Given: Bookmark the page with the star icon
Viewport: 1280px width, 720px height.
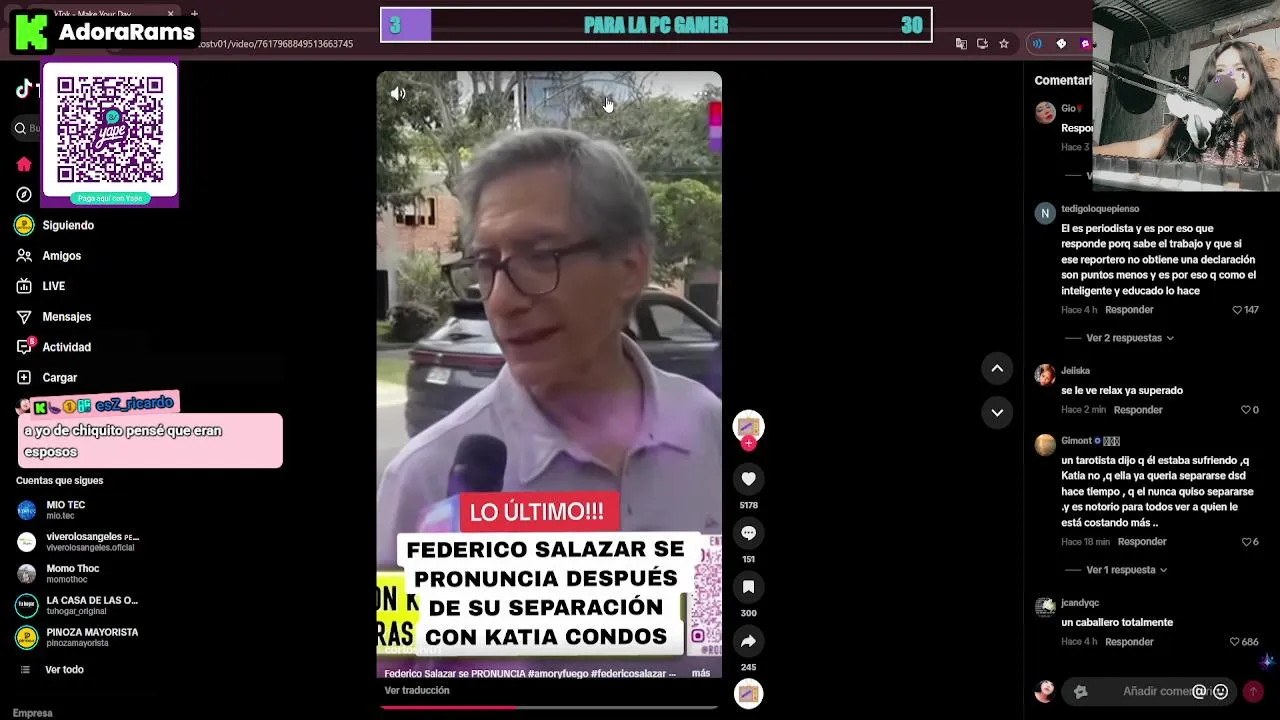Looking at the screenshot, I should pos(1004,44).
